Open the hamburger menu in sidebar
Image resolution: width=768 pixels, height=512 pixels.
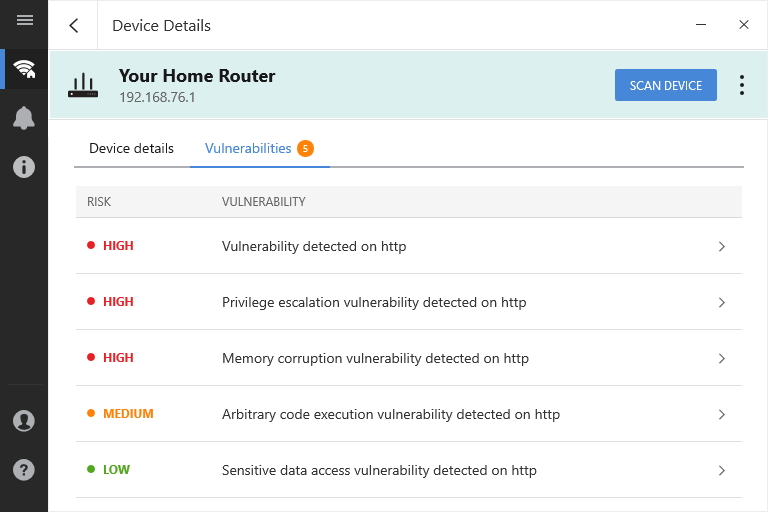point(24,20)
